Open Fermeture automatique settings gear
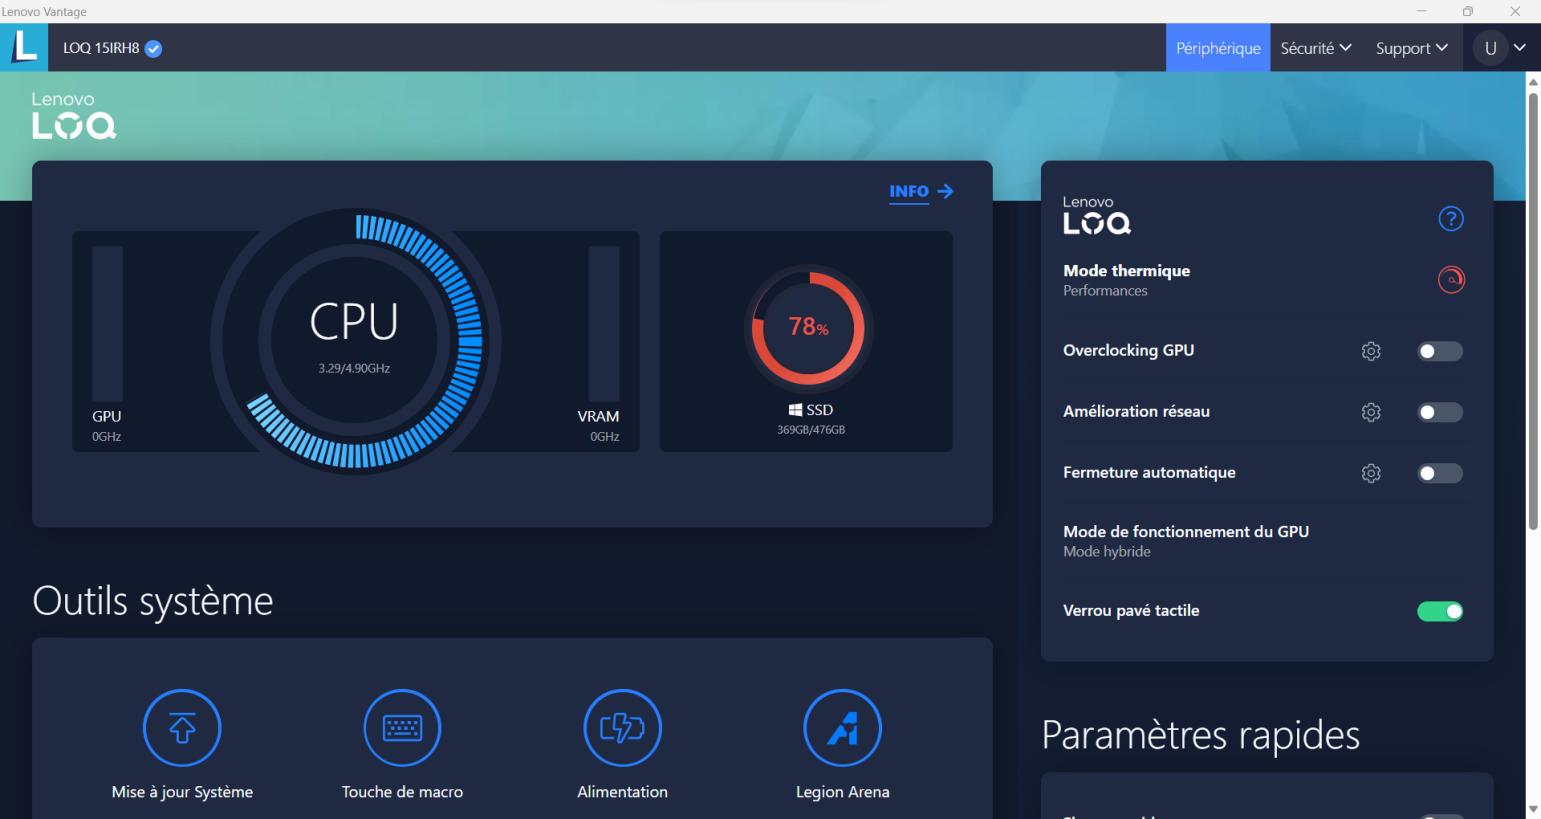The height and width of the screenshot is (819, 1541). tap(1371, 473)
